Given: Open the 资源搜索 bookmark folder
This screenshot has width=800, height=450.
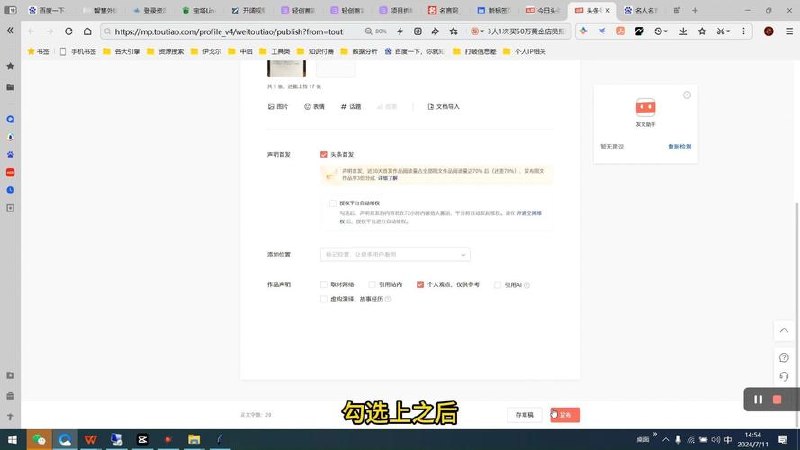Looking at the screenshot, I should click(x=165, y=52).
